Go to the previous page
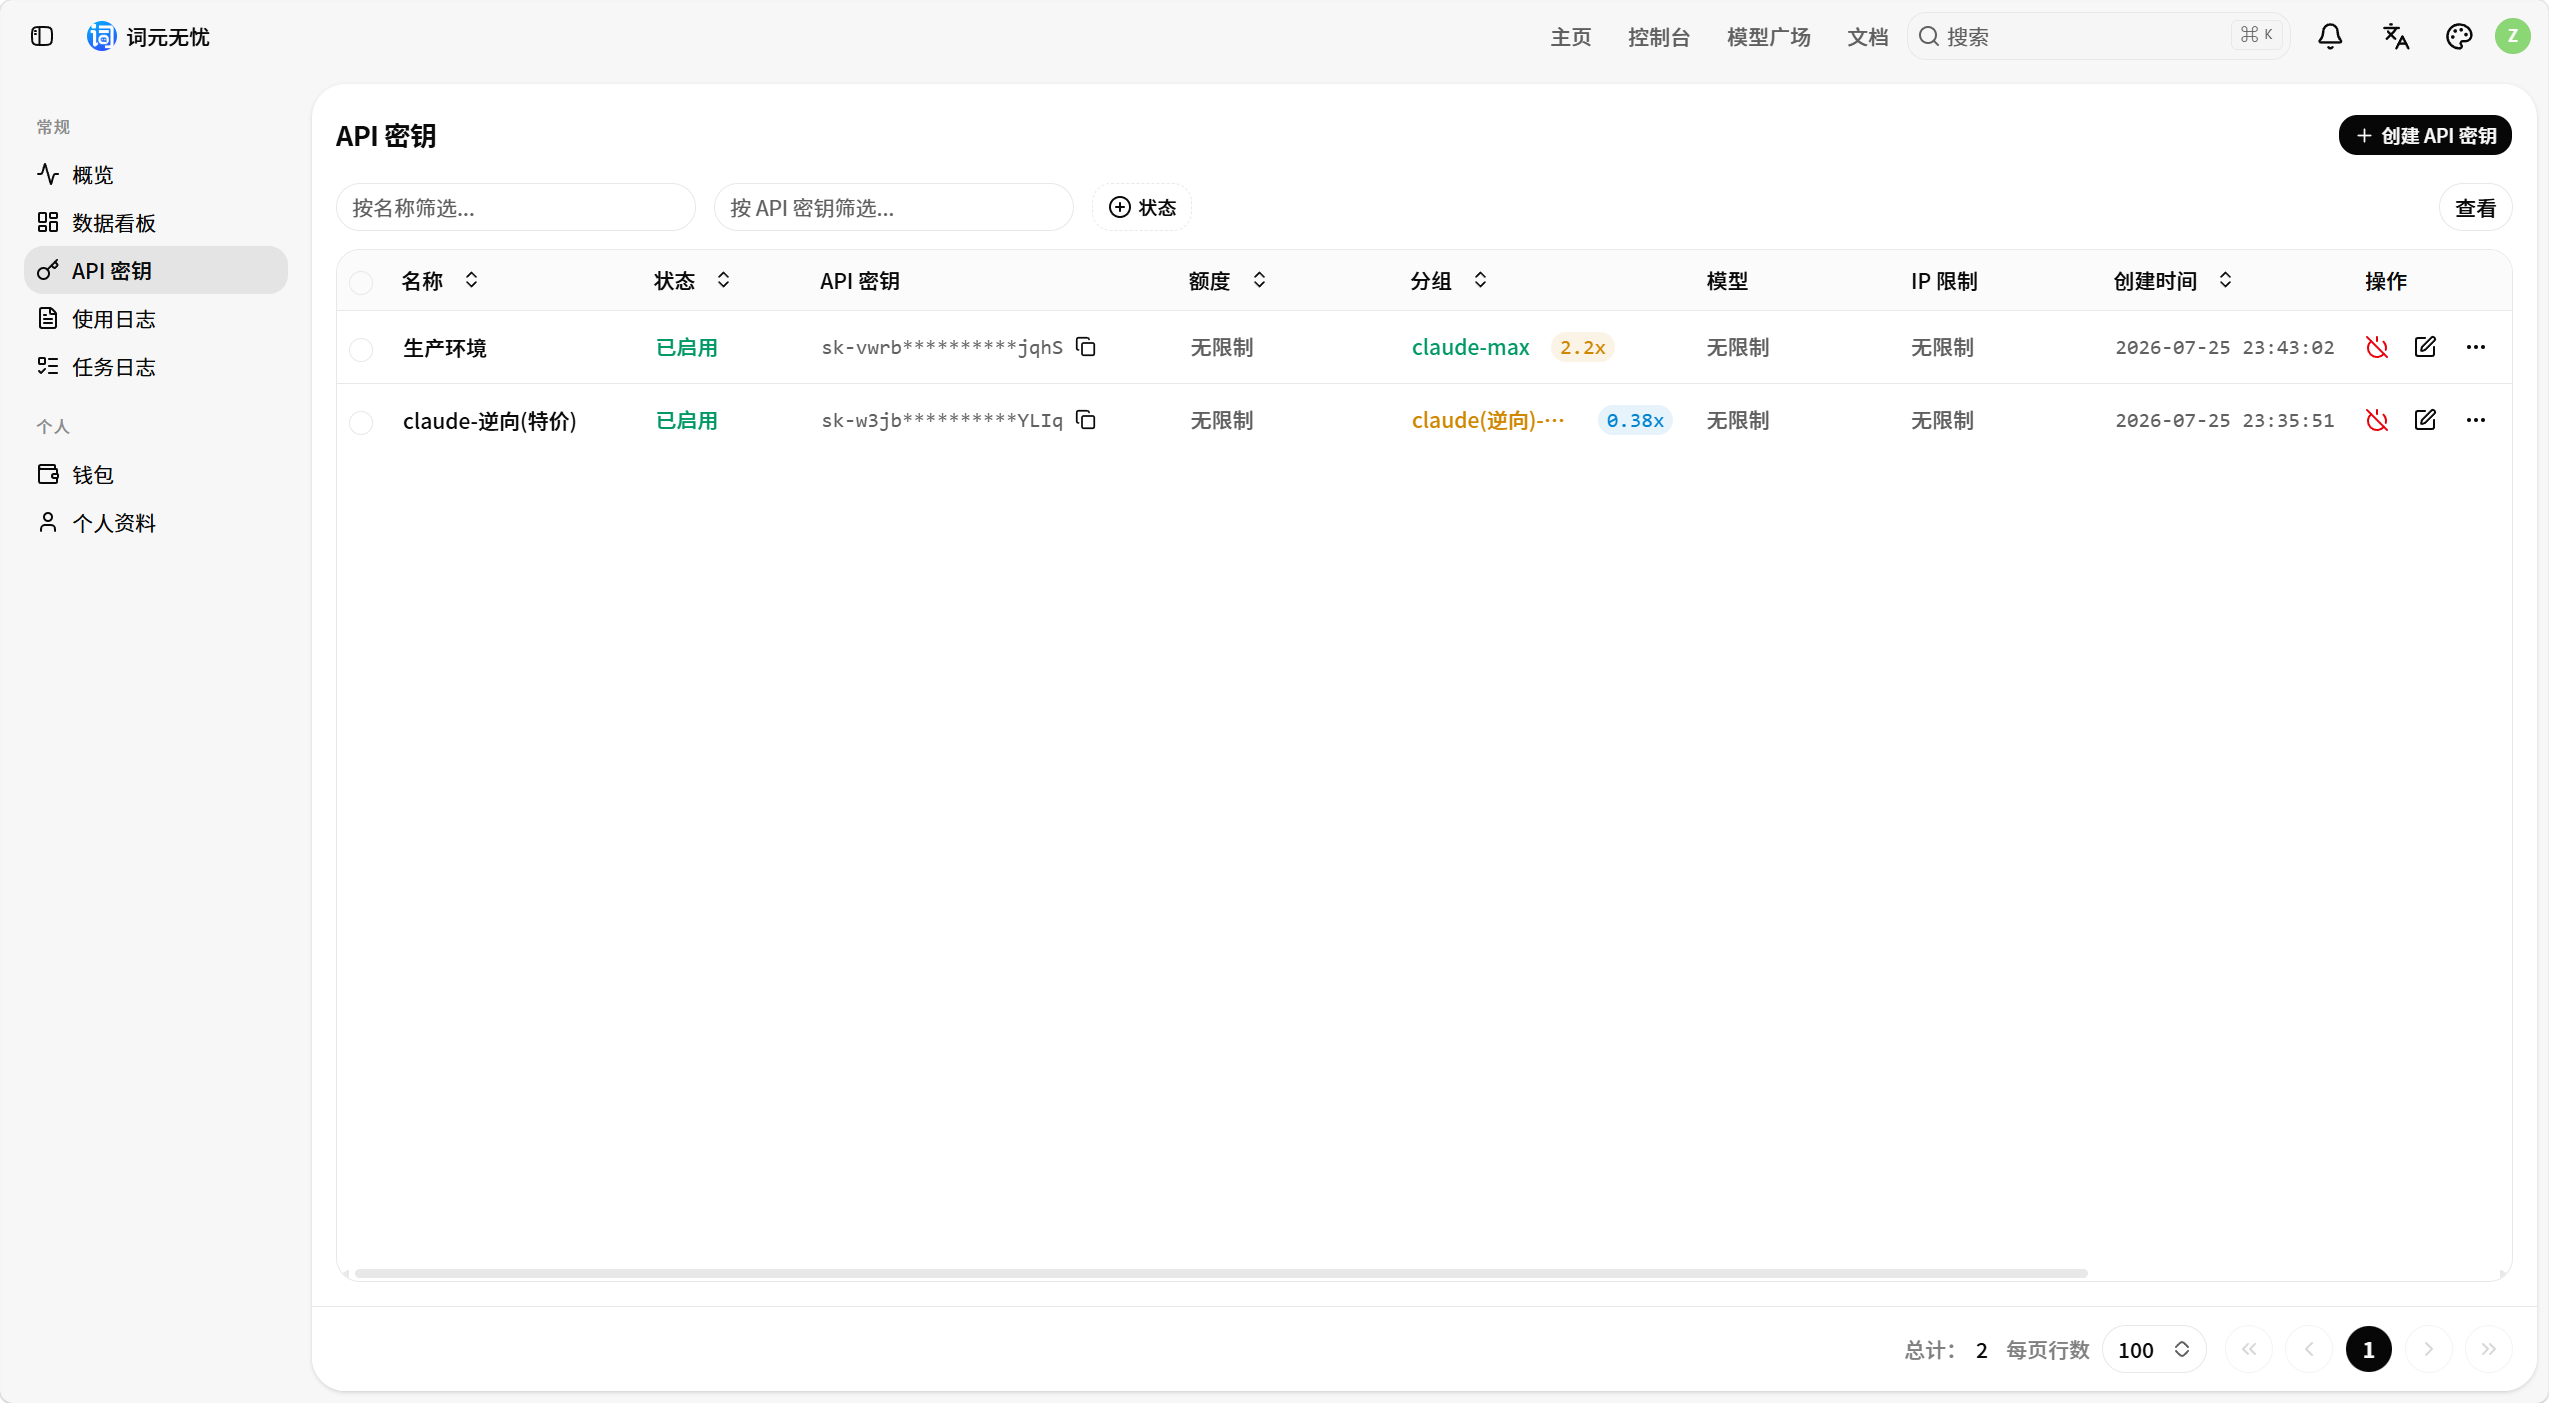Viewport: 2549px width, 1403px height. tap(2309, 1349)
